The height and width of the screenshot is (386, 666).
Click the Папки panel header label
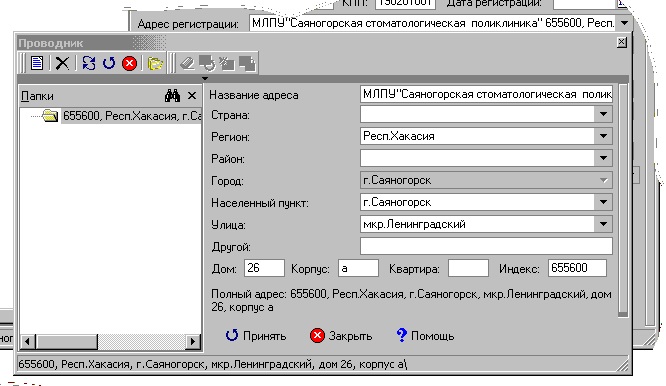(37, 96)
